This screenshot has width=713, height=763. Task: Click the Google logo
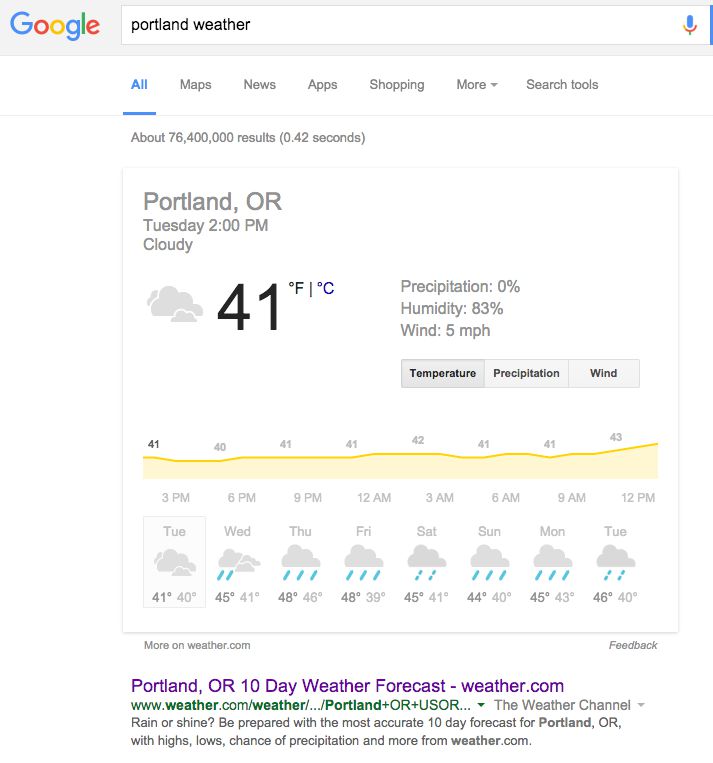[55, 25]
